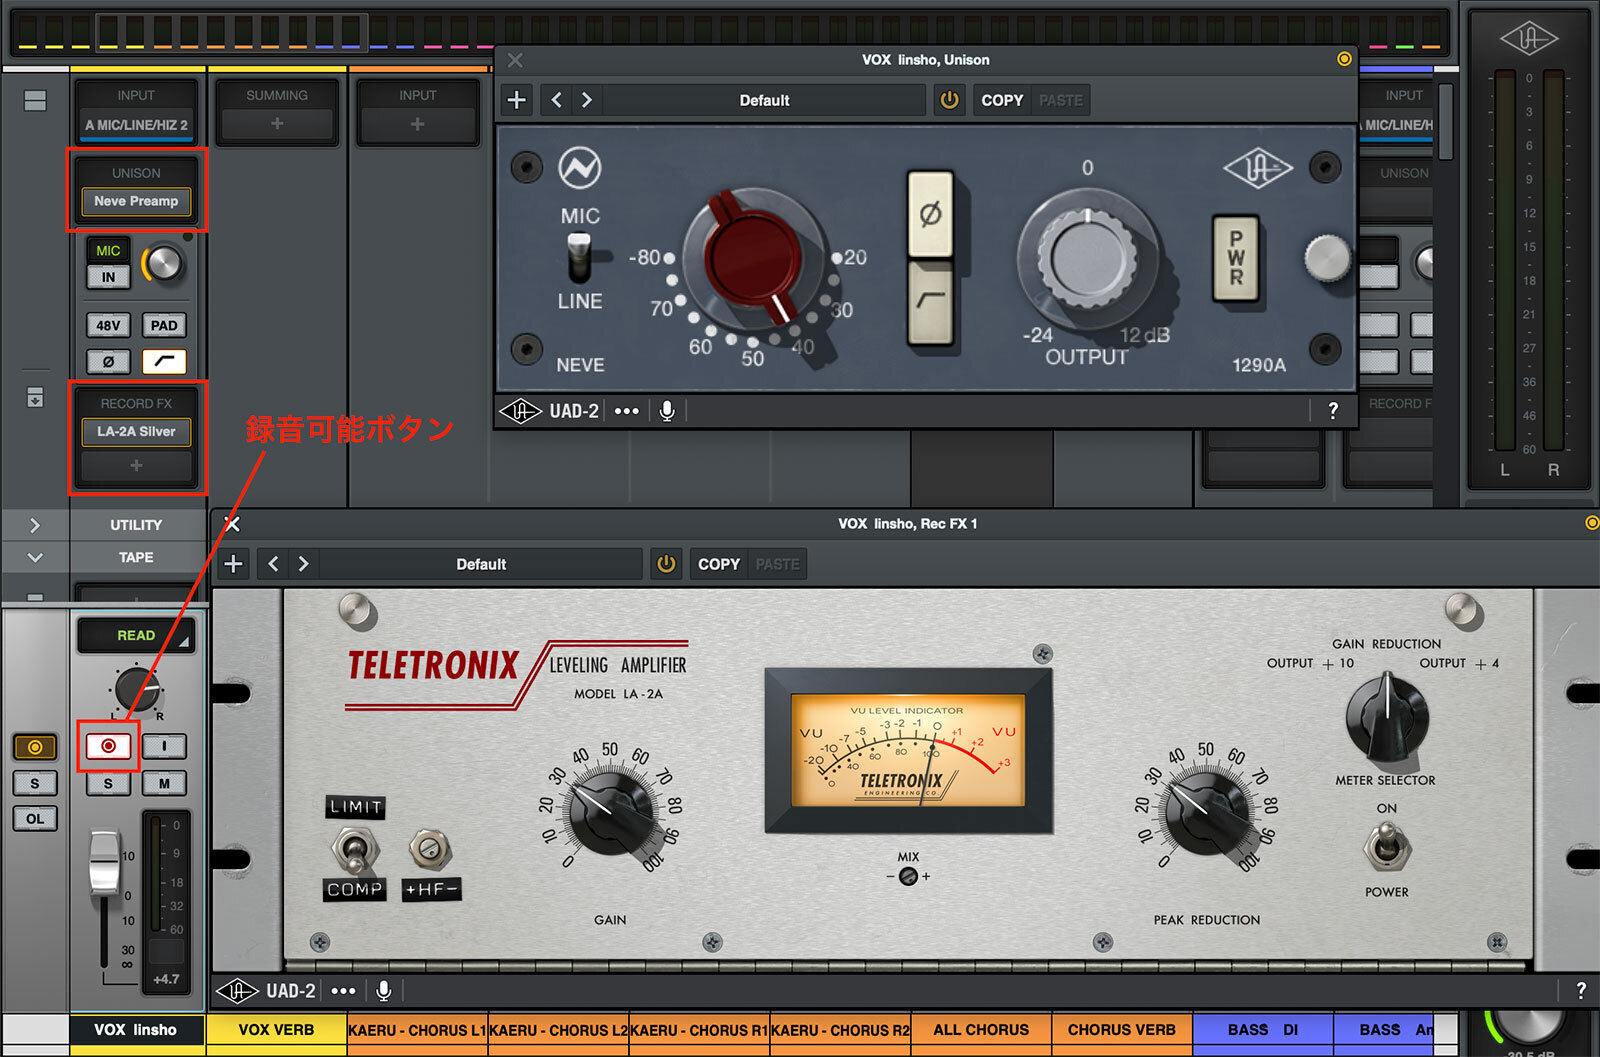
Task: Toggle the PAD button on channel strip
Action: point(164,325)
